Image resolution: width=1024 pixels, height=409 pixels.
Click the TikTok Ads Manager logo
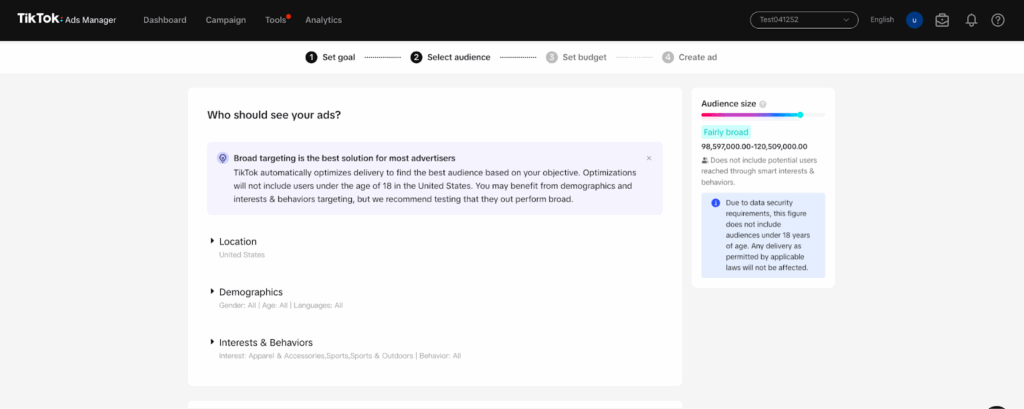(66, 19)
